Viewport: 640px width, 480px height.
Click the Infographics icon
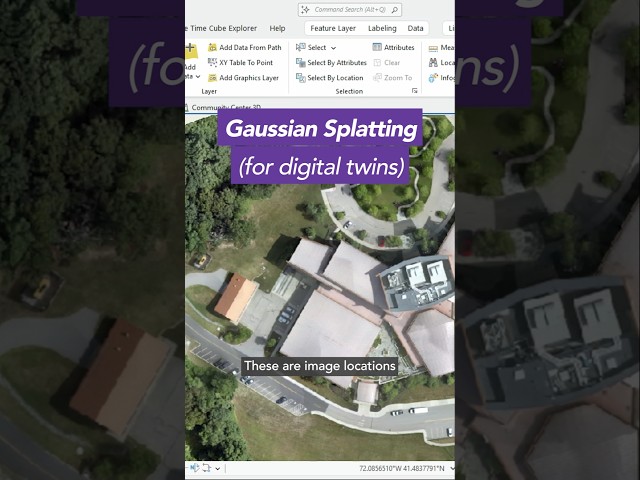pos(433,78)
